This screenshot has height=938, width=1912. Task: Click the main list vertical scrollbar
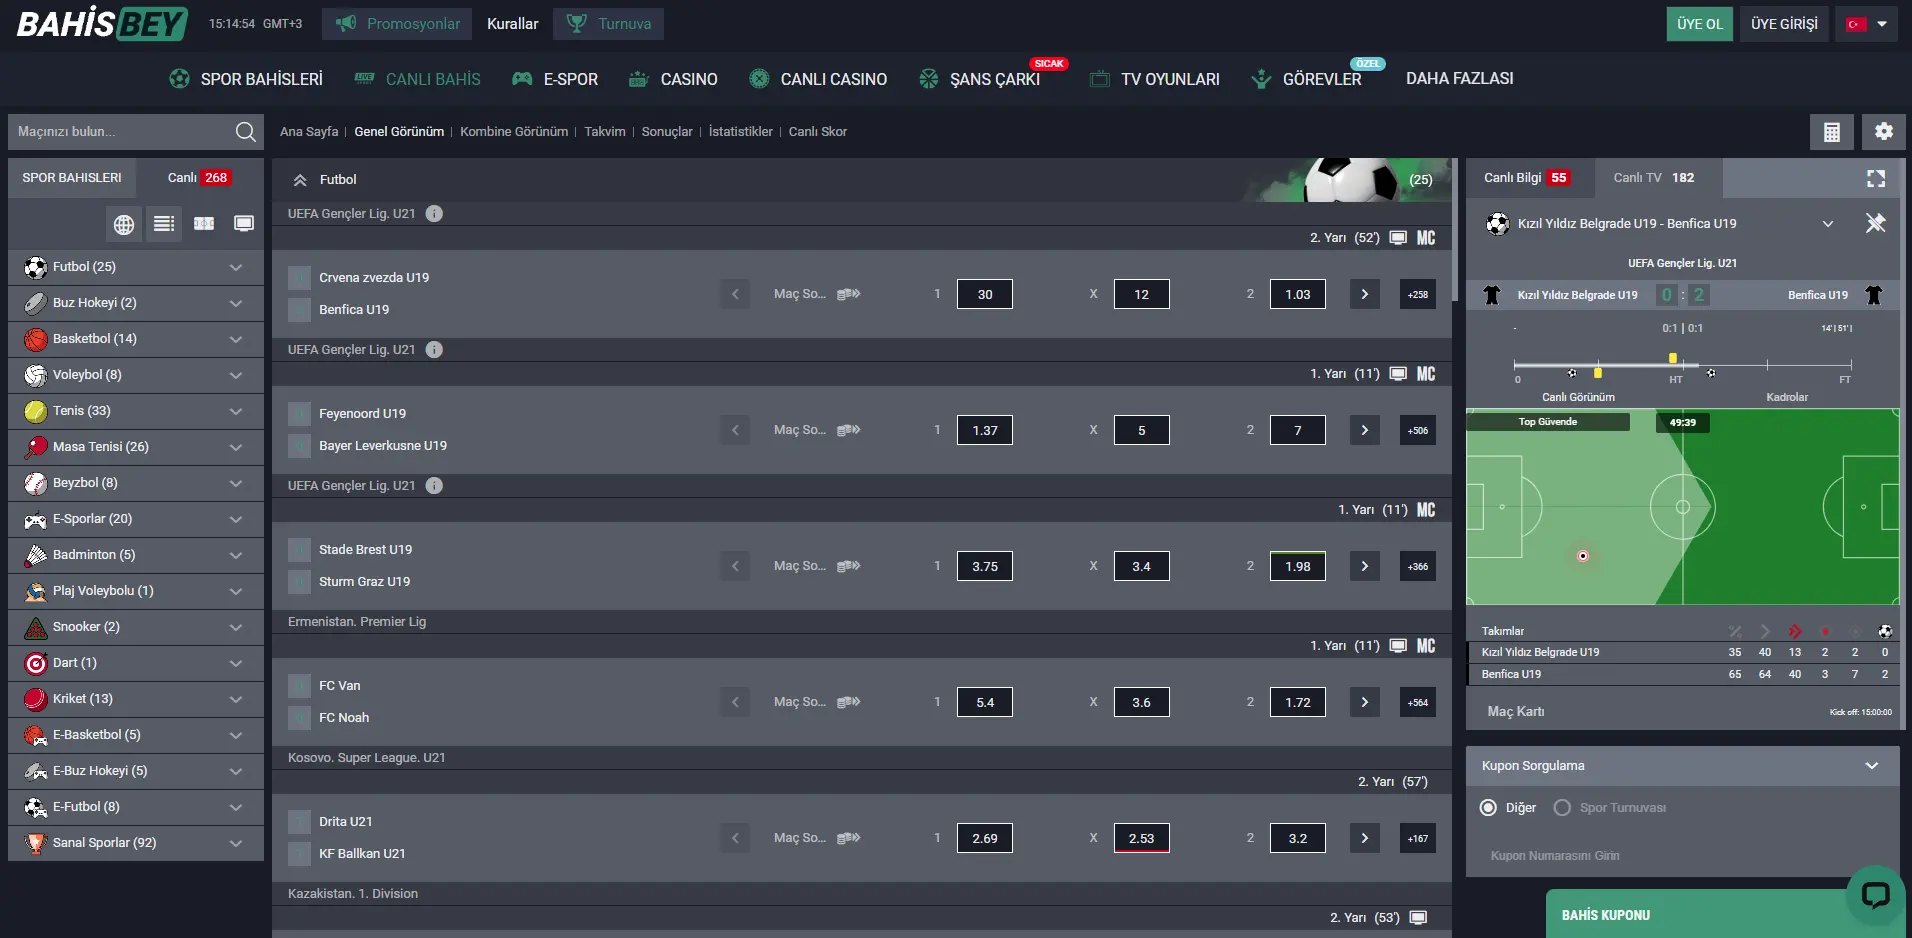coord(1456,230)
